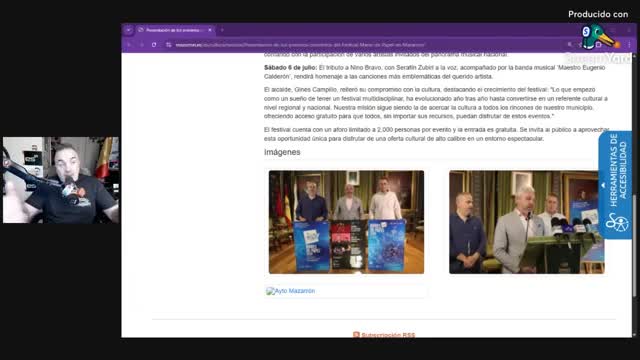Click the zoom magnifier icon in the address bar
Viewport: 640px width, 360px height.
[570, 45]
